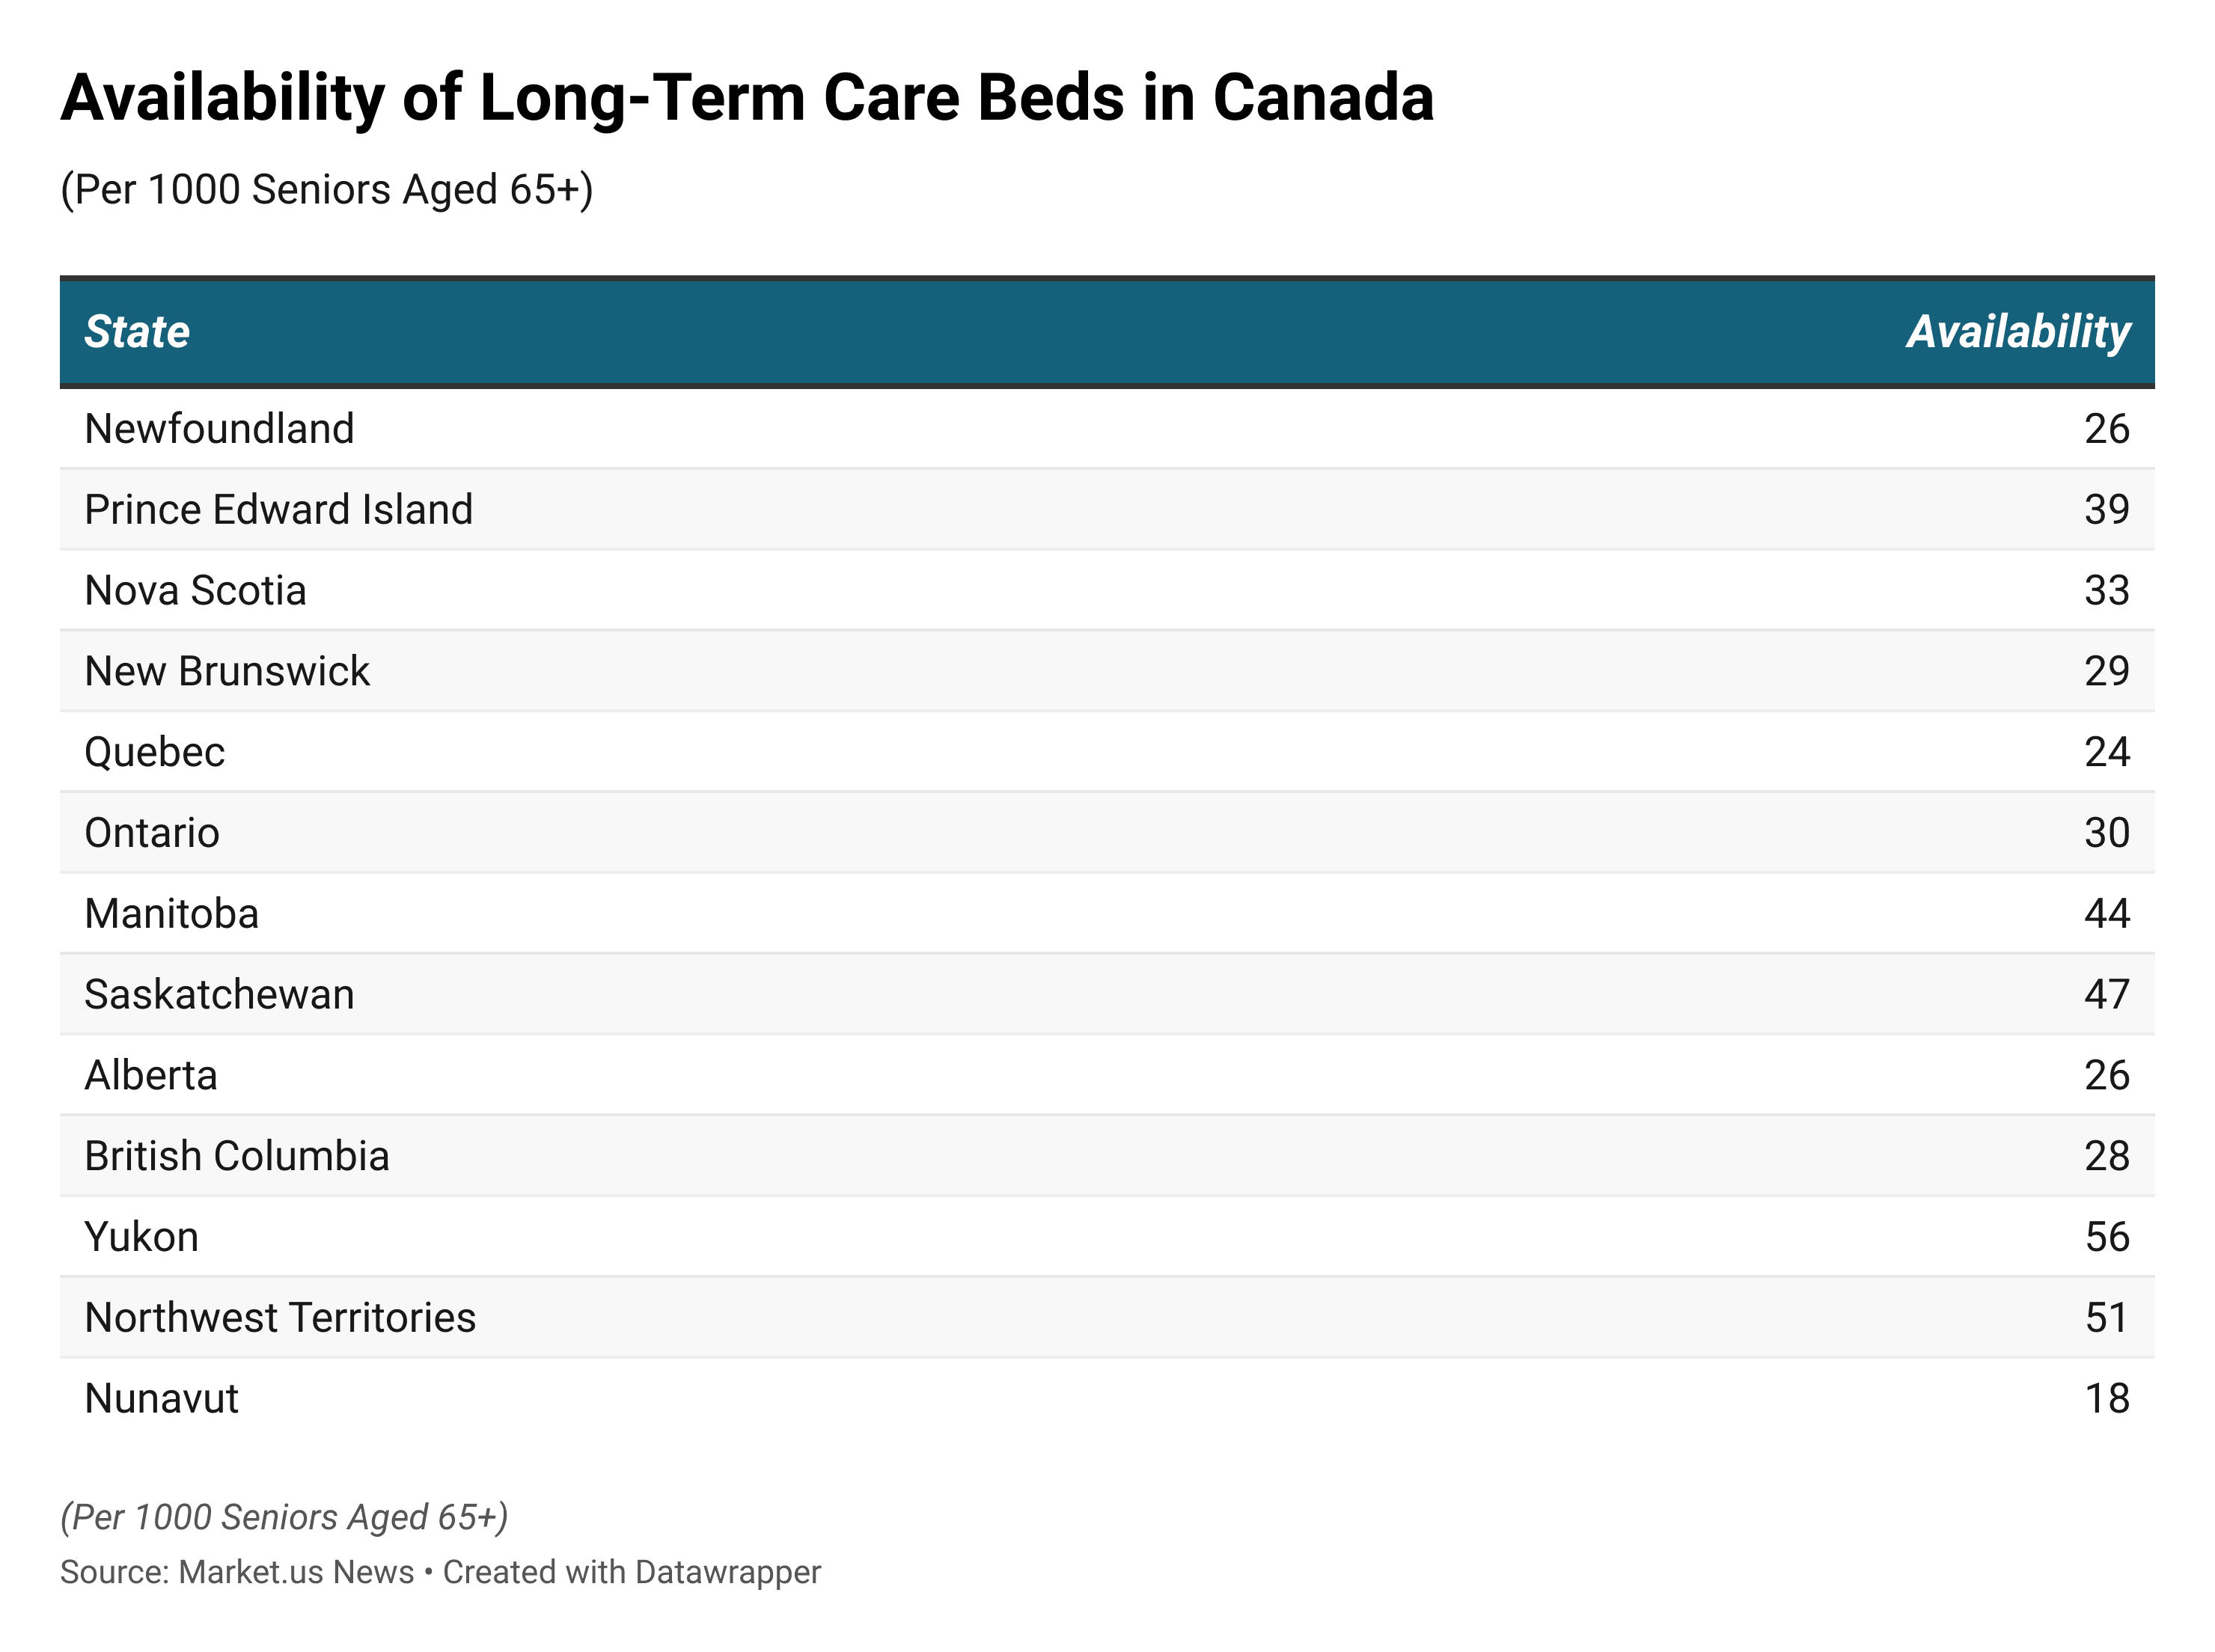
Task: Click the Market.us News source text
Action: (295, 1572)
